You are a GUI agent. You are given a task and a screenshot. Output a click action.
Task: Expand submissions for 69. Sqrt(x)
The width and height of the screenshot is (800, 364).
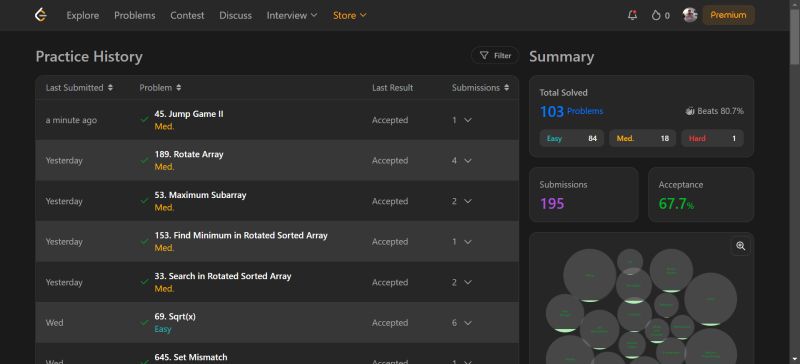(468, 323)
